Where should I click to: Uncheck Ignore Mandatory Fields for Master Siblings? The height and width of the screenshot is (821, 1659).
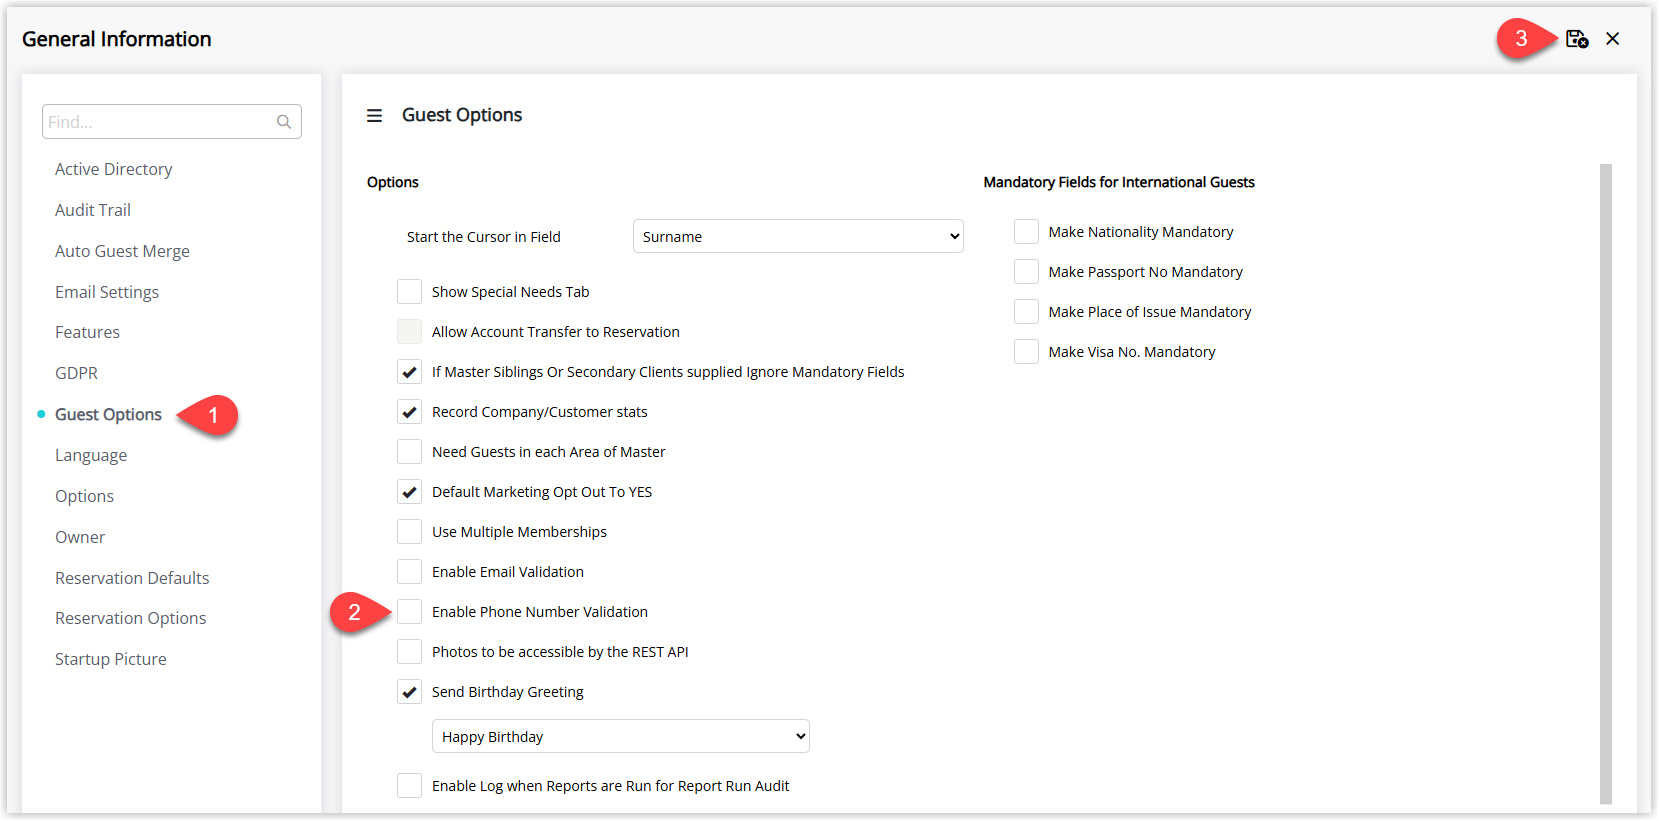tap(409, 372)
